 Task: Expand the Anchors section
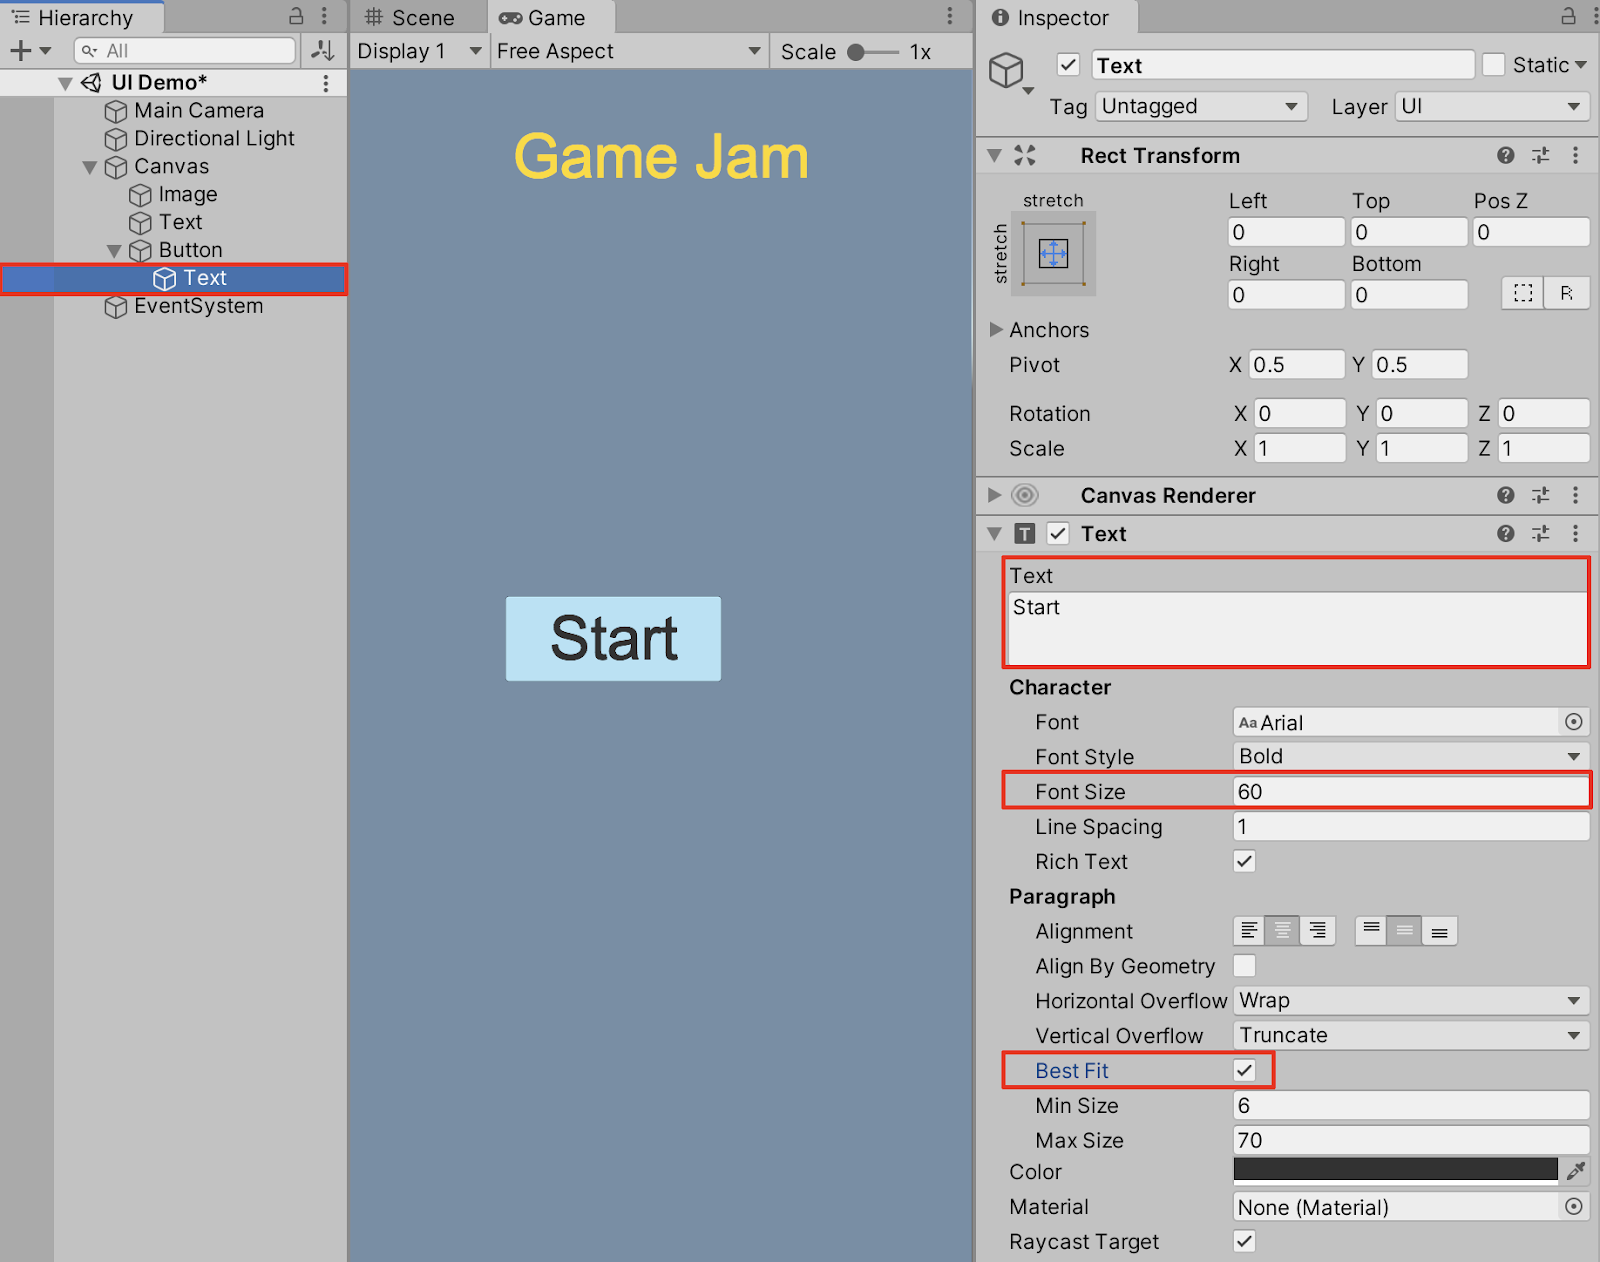pos(996,330)
